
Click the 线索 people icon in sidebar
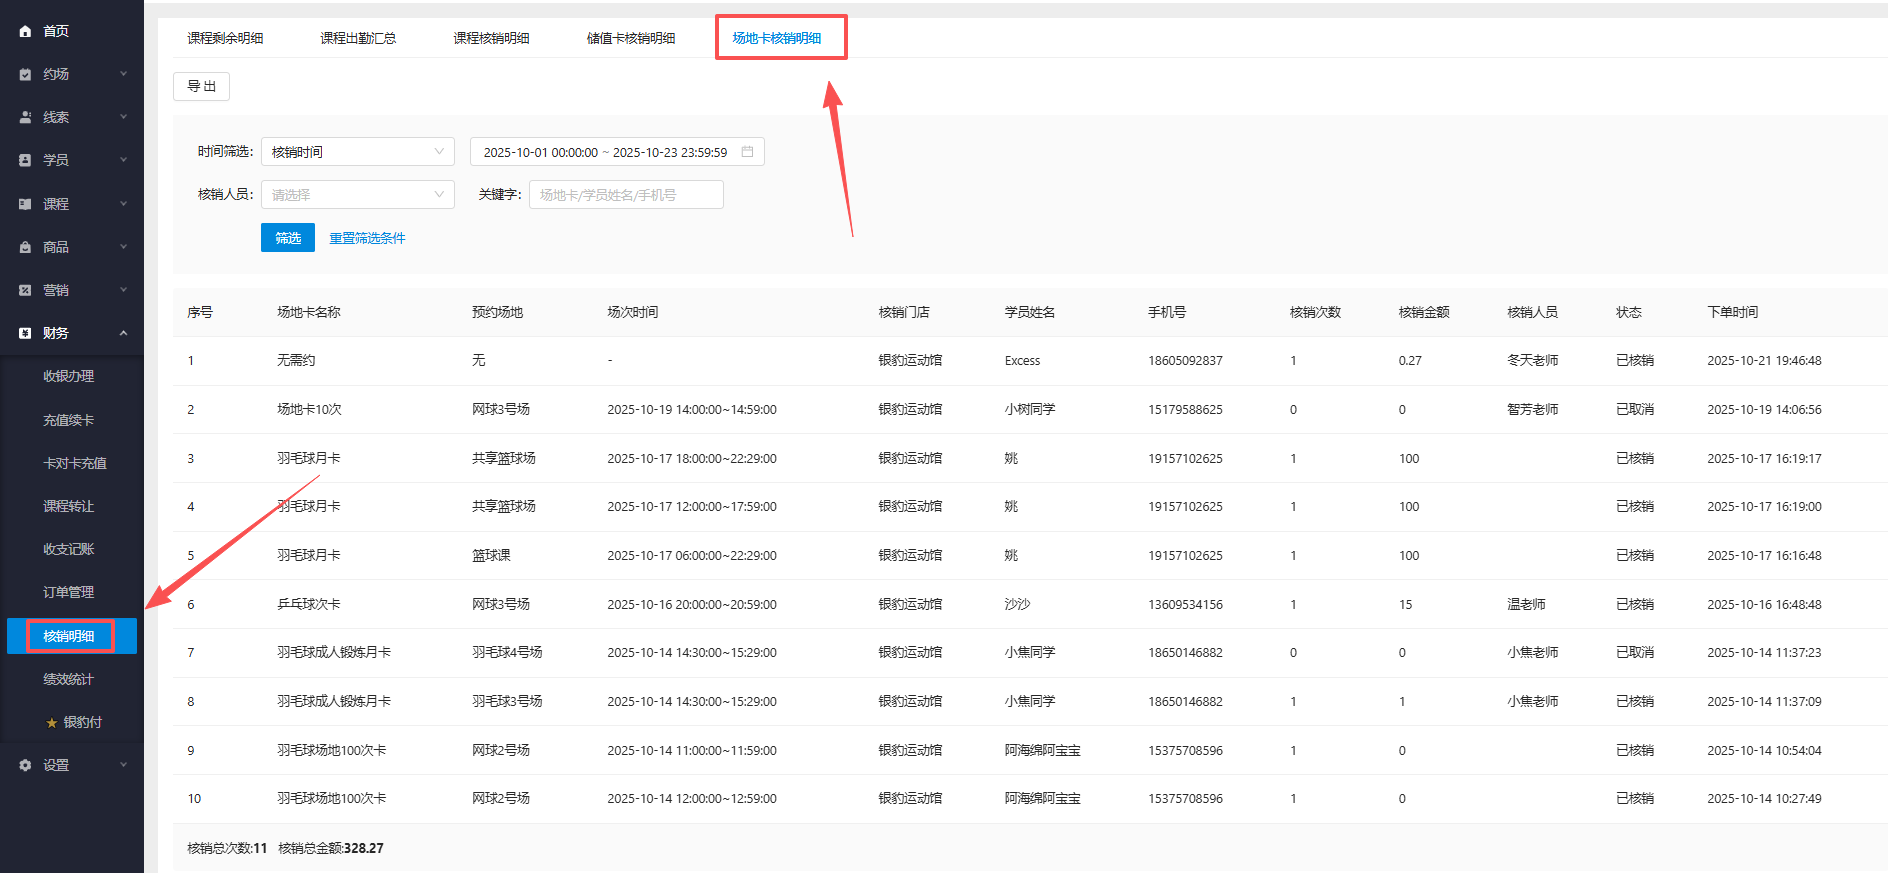tap(25, 117)
